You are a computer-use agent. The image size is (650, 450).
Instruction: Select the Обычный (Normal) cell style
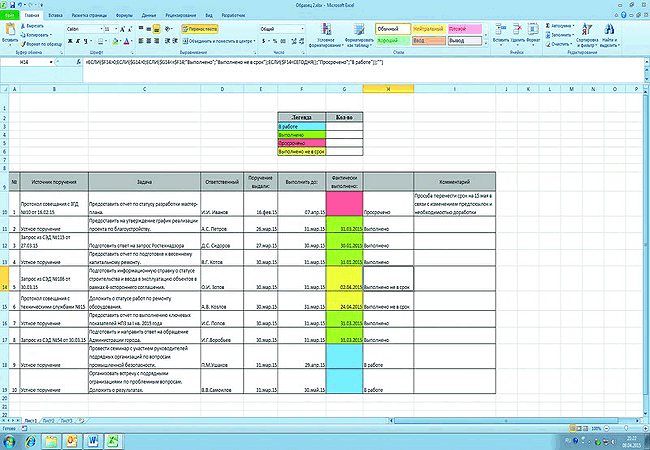point(393,29)
